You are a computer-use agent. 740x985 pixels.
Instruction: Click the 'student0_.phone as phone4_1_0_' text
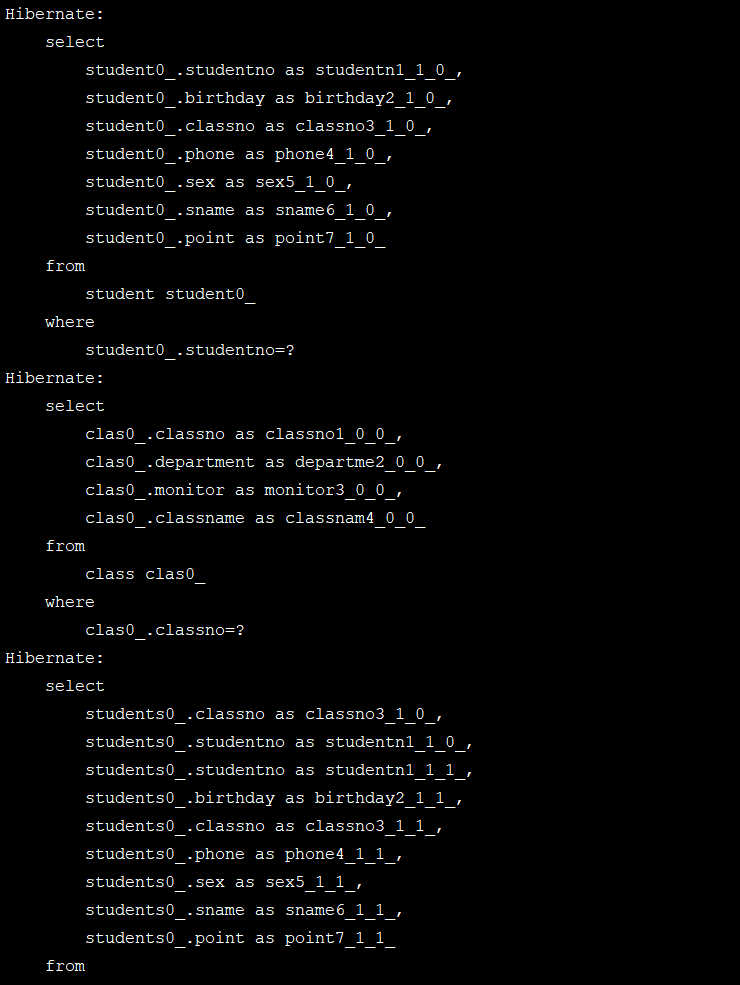click(239, 154)
